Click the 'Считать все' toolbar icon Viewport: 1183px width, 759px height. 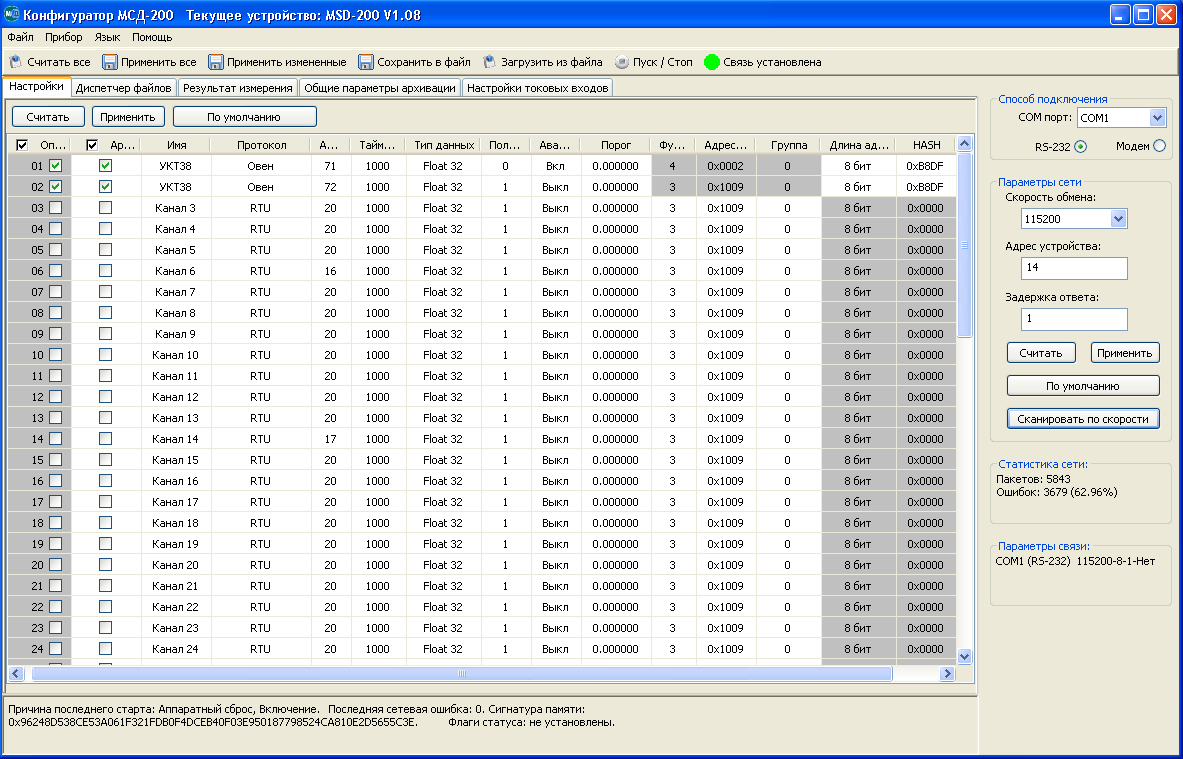pyautogui.click(x=15, y=62)
